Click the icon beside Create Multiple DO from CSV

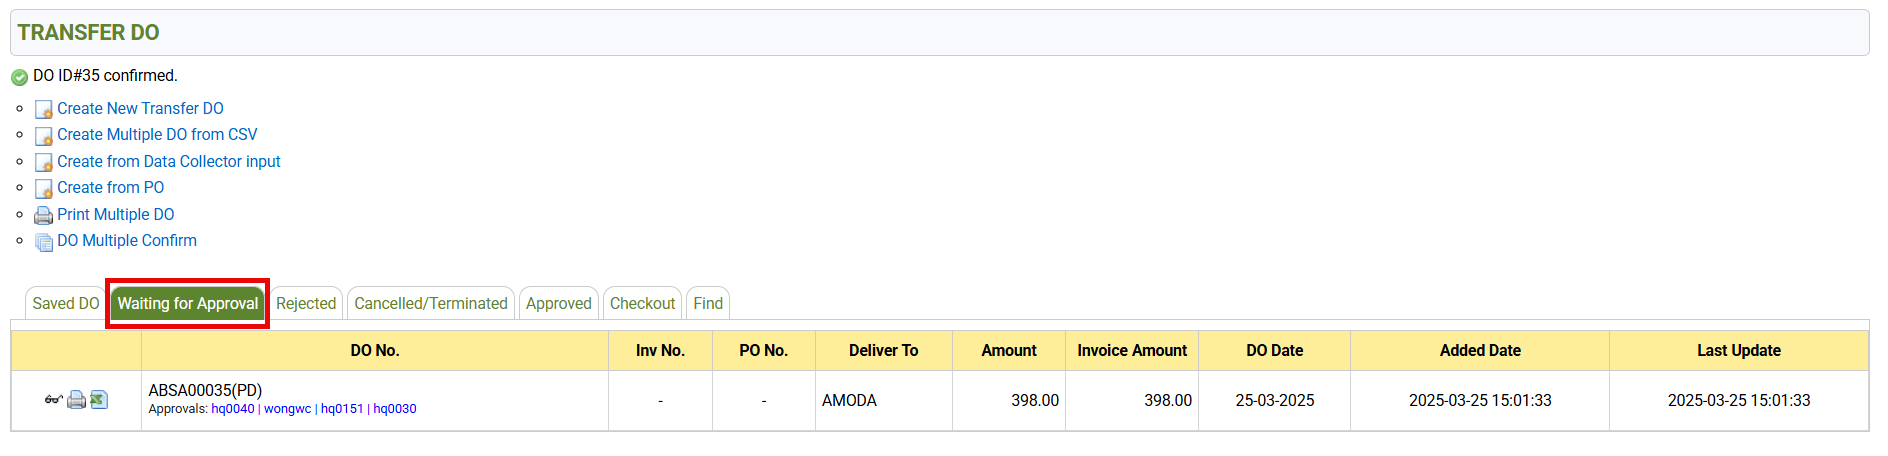click(x=44, y=136)
